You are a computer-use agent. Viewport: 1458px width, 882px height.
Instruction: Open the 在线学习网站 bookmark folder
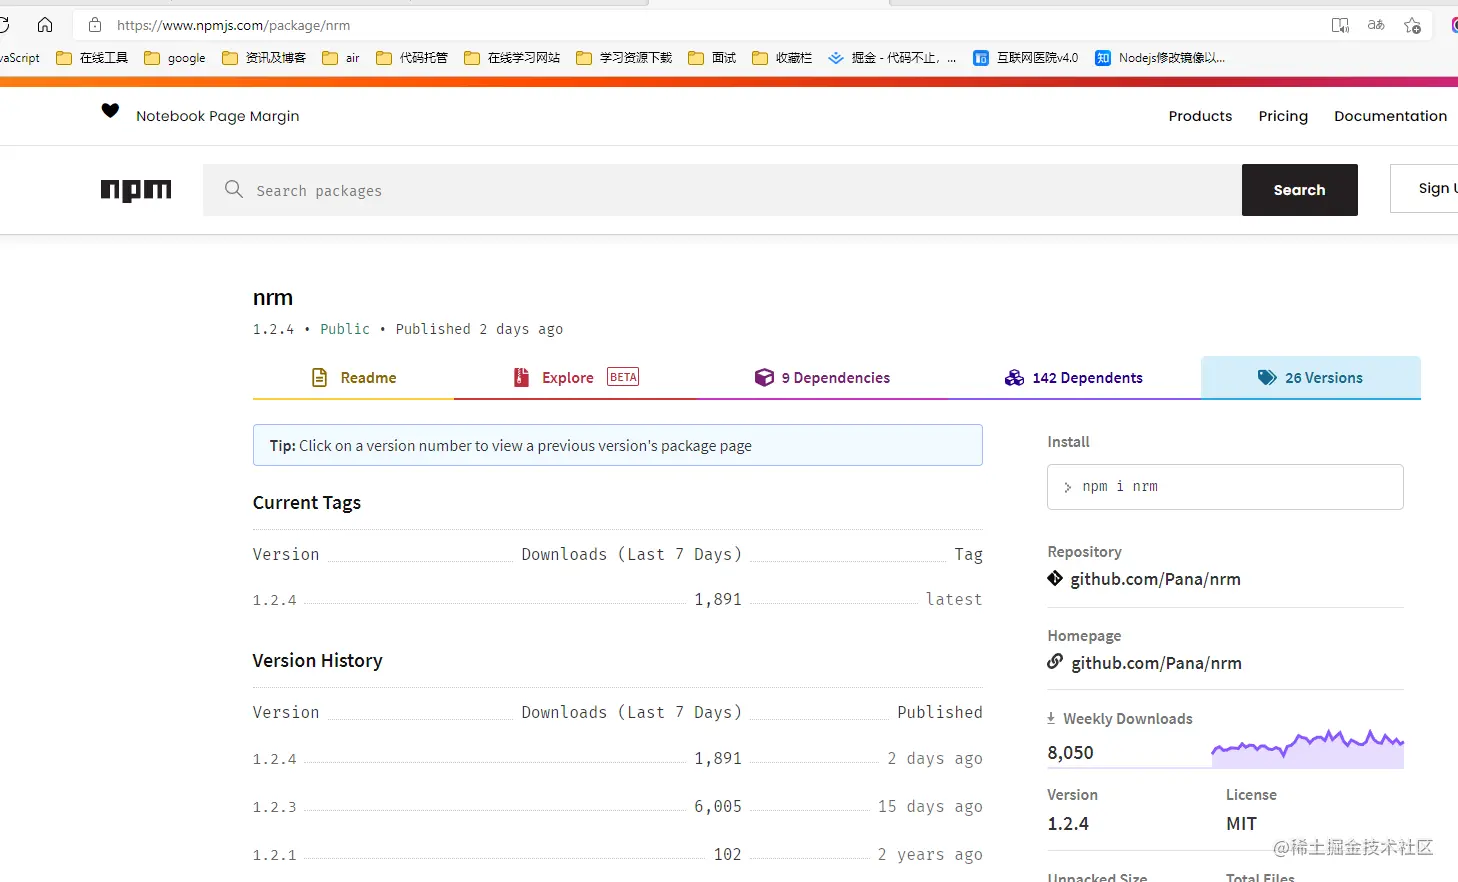point(512,58)
